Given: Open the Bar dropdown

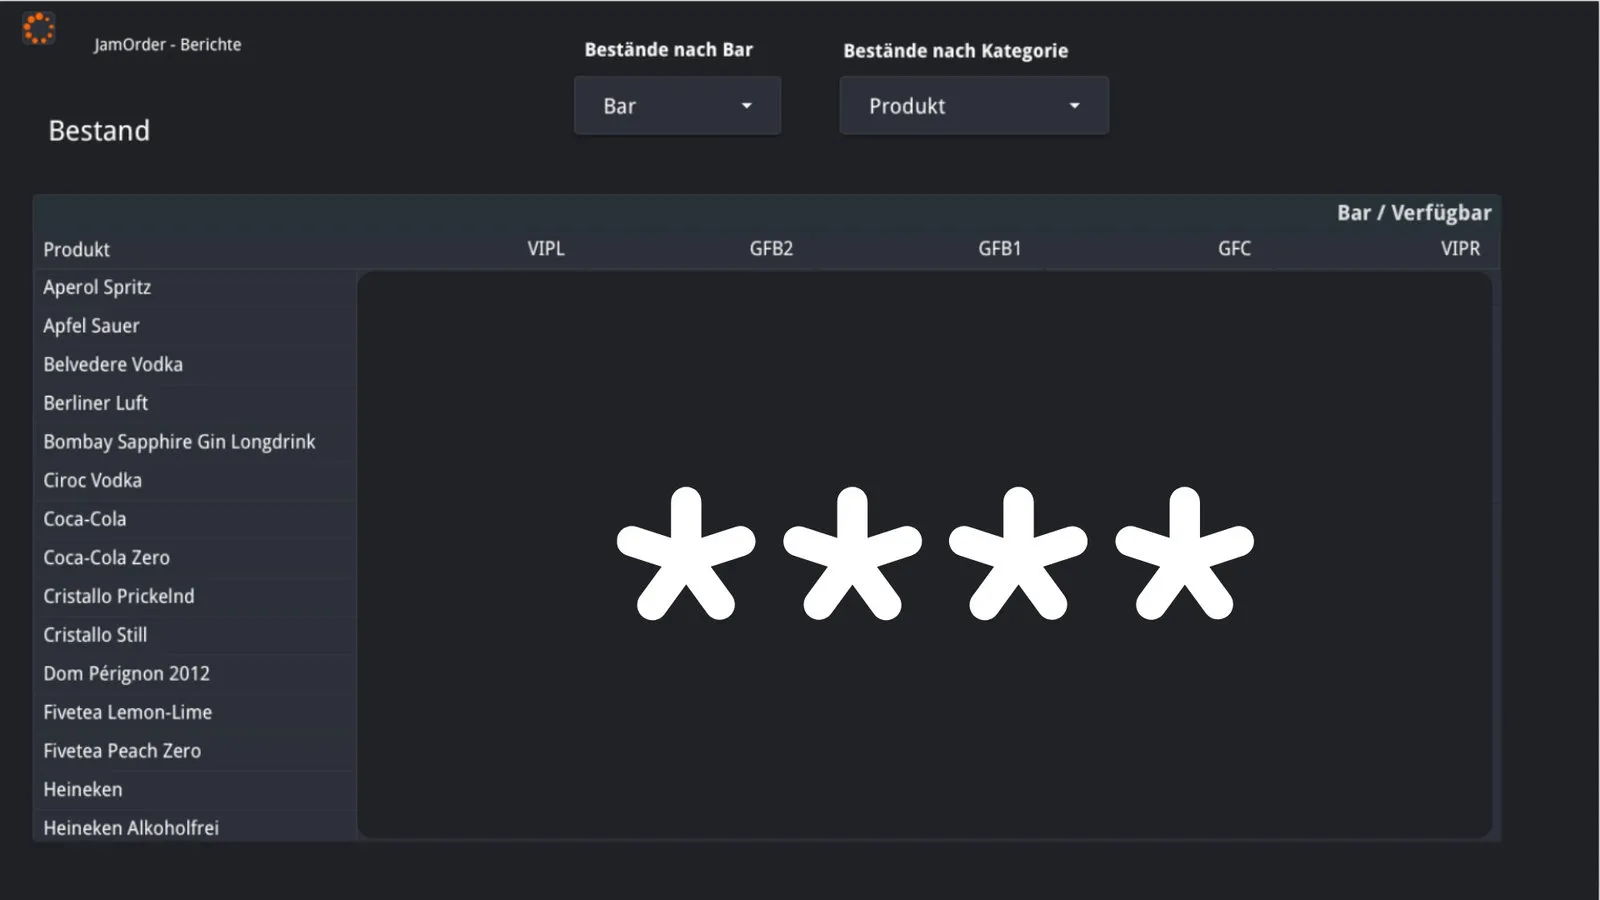Looking at the screenshot, I should 677,106.
